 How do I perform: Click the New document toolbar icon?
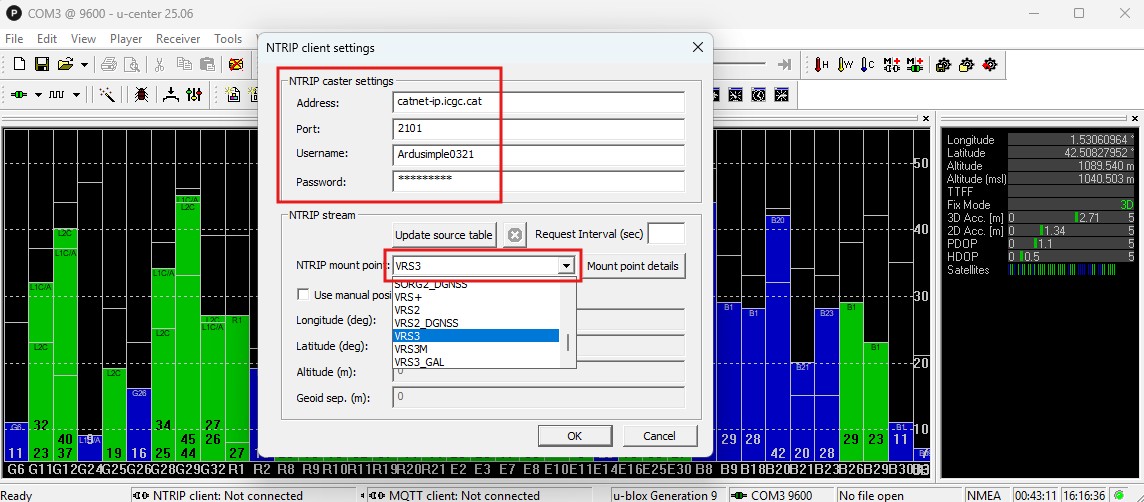tap(19, 65)
